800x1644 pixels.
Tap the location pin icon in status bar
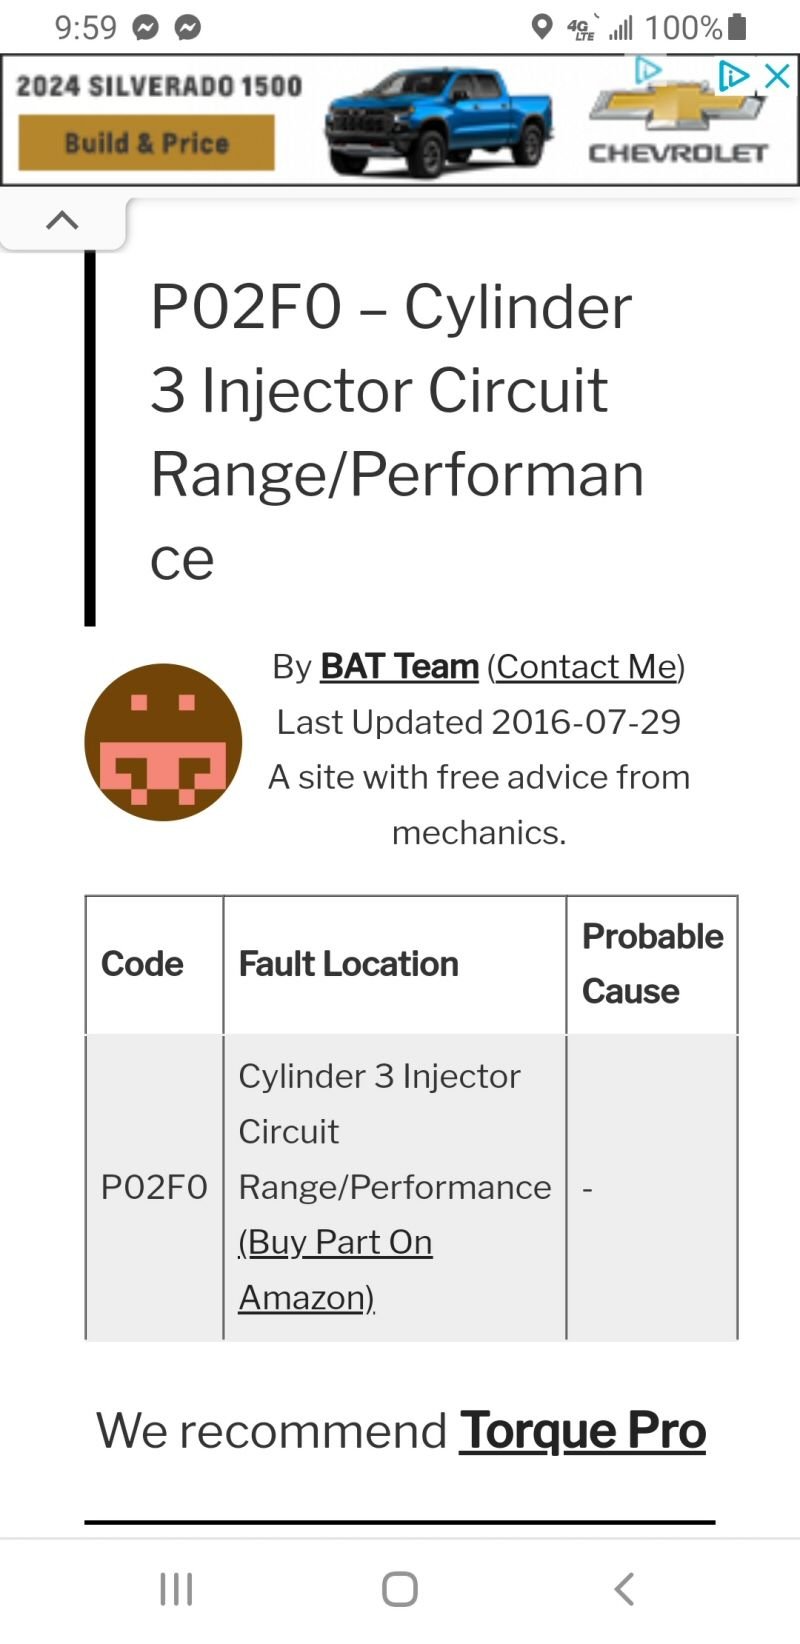542,25
